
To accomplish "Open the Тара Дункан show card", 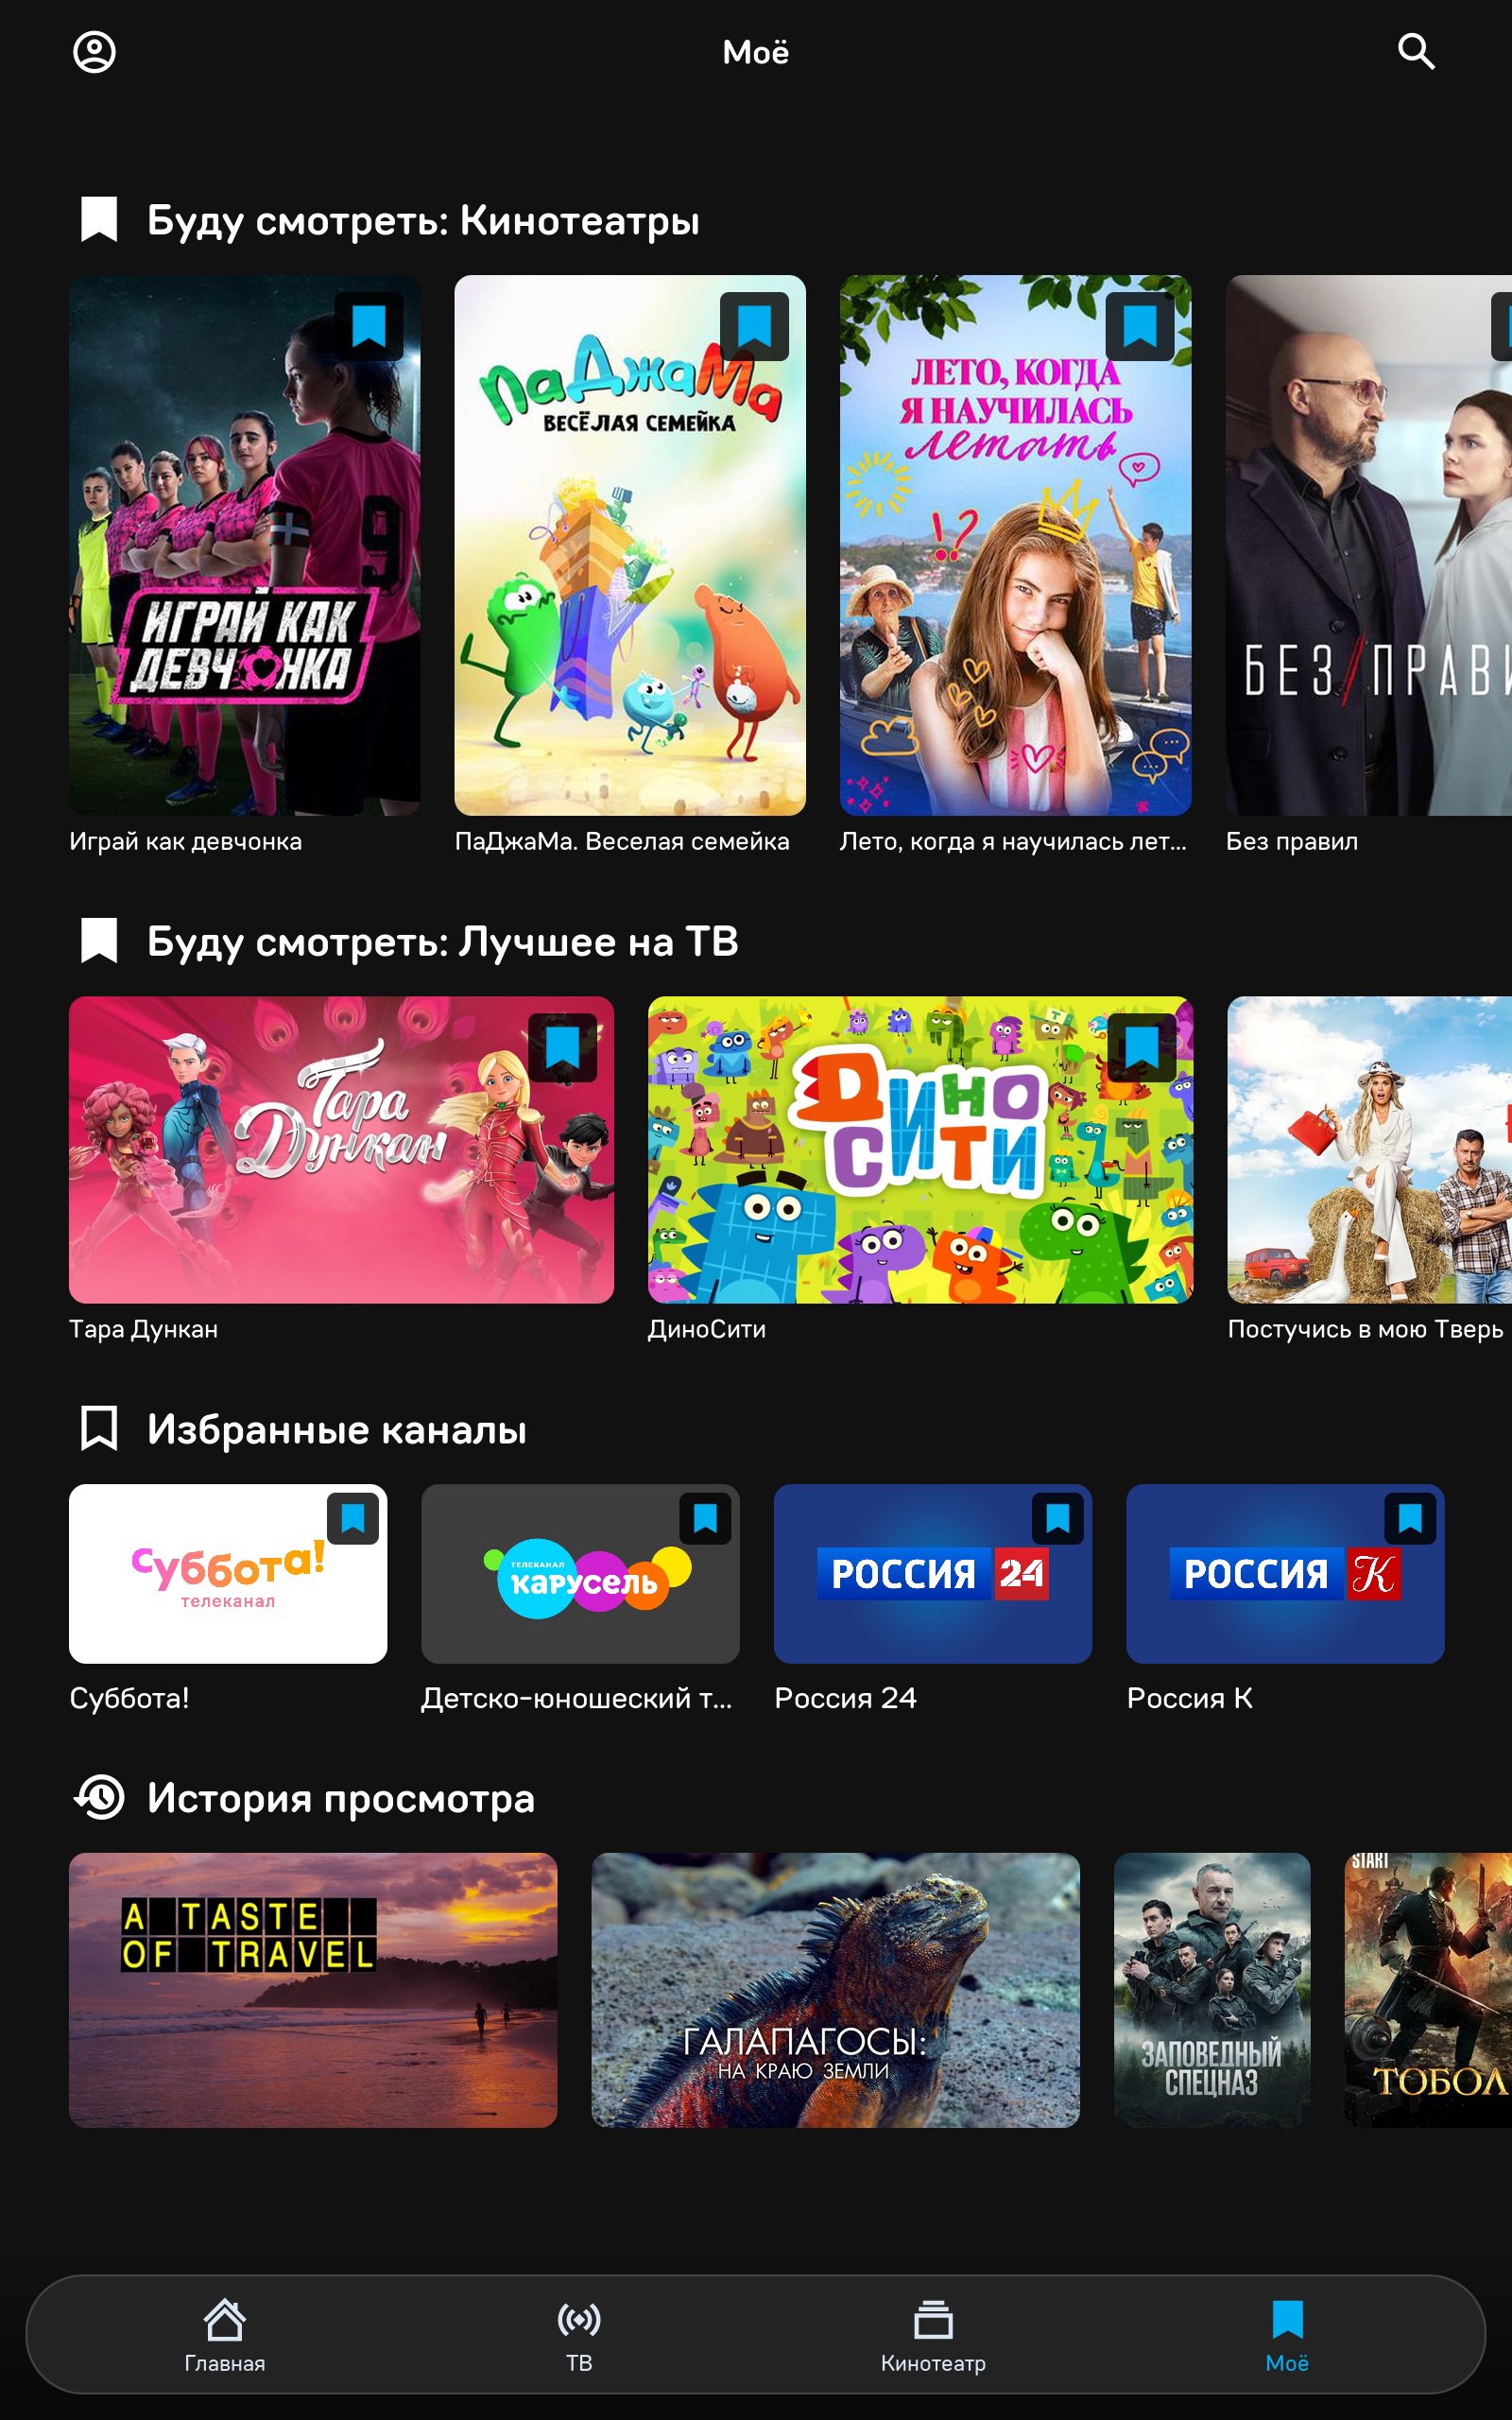I will point(341,1150).
